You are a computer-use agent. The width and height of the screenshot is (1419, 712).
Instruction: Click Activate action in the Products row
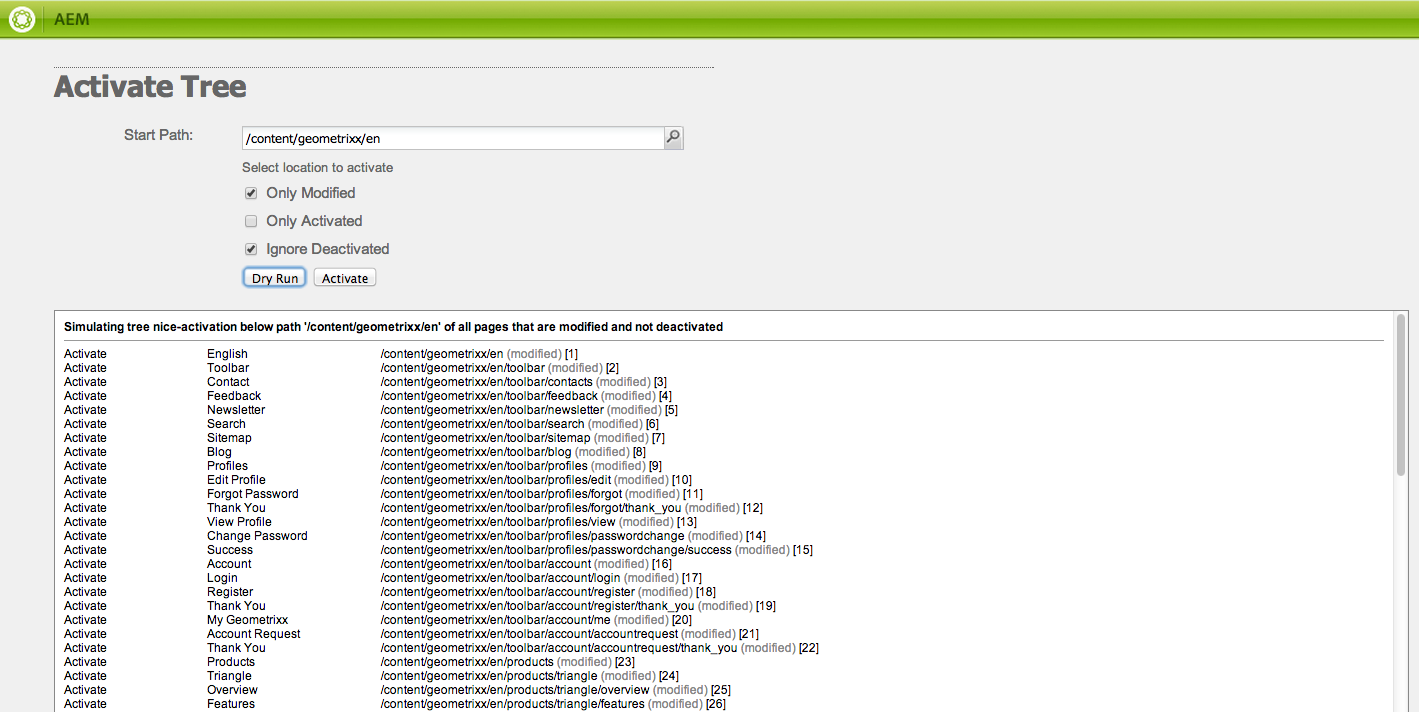tap(85, 662)
